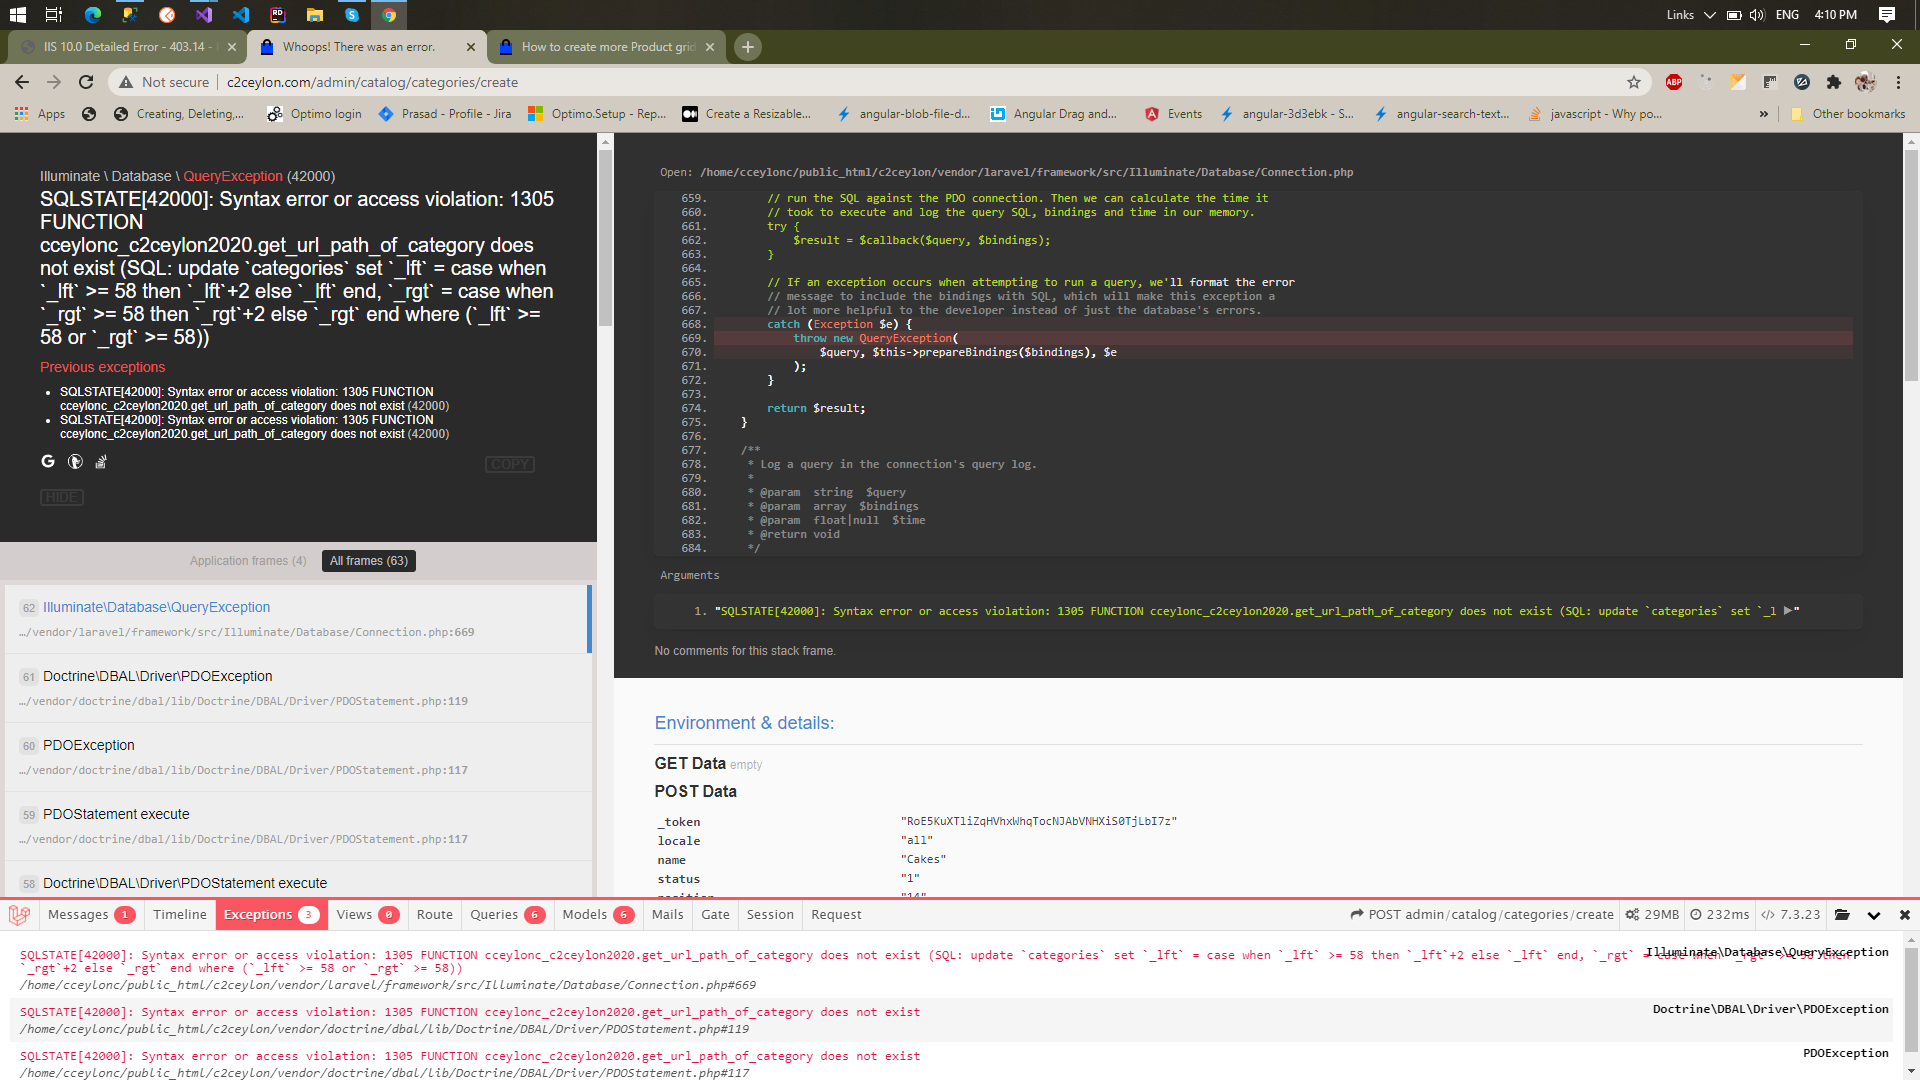Open the Apps bookmarks shortcut
The image size is (1920, 1080).
pyautogui.click(x=40, y=114)
